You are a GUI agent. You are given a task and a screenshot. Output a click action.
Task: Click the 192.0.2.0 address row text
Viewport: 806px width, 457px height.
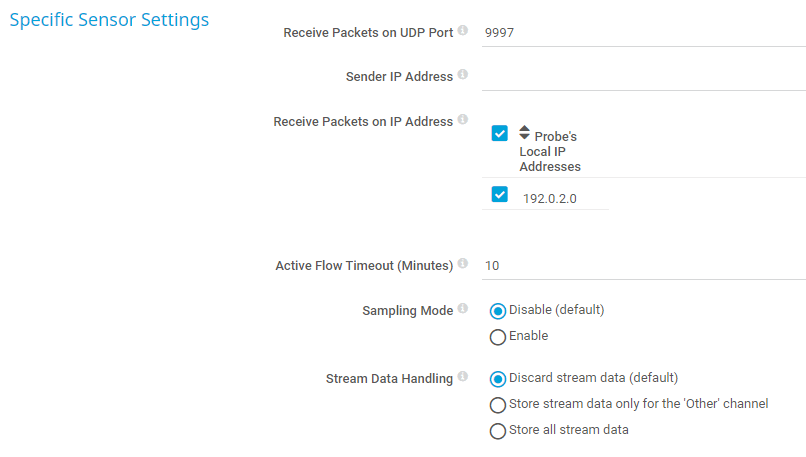point(548,198)
